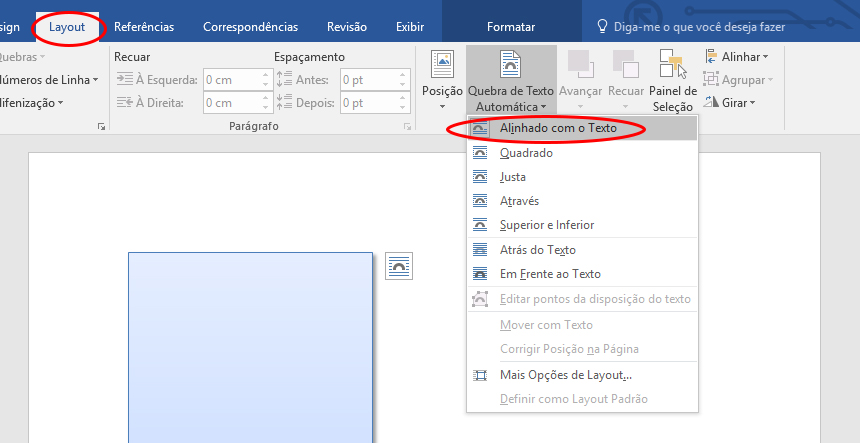Click the Alinhado com o Texto icon
Screen dimensions: 860x443
[x=480, y=128]
